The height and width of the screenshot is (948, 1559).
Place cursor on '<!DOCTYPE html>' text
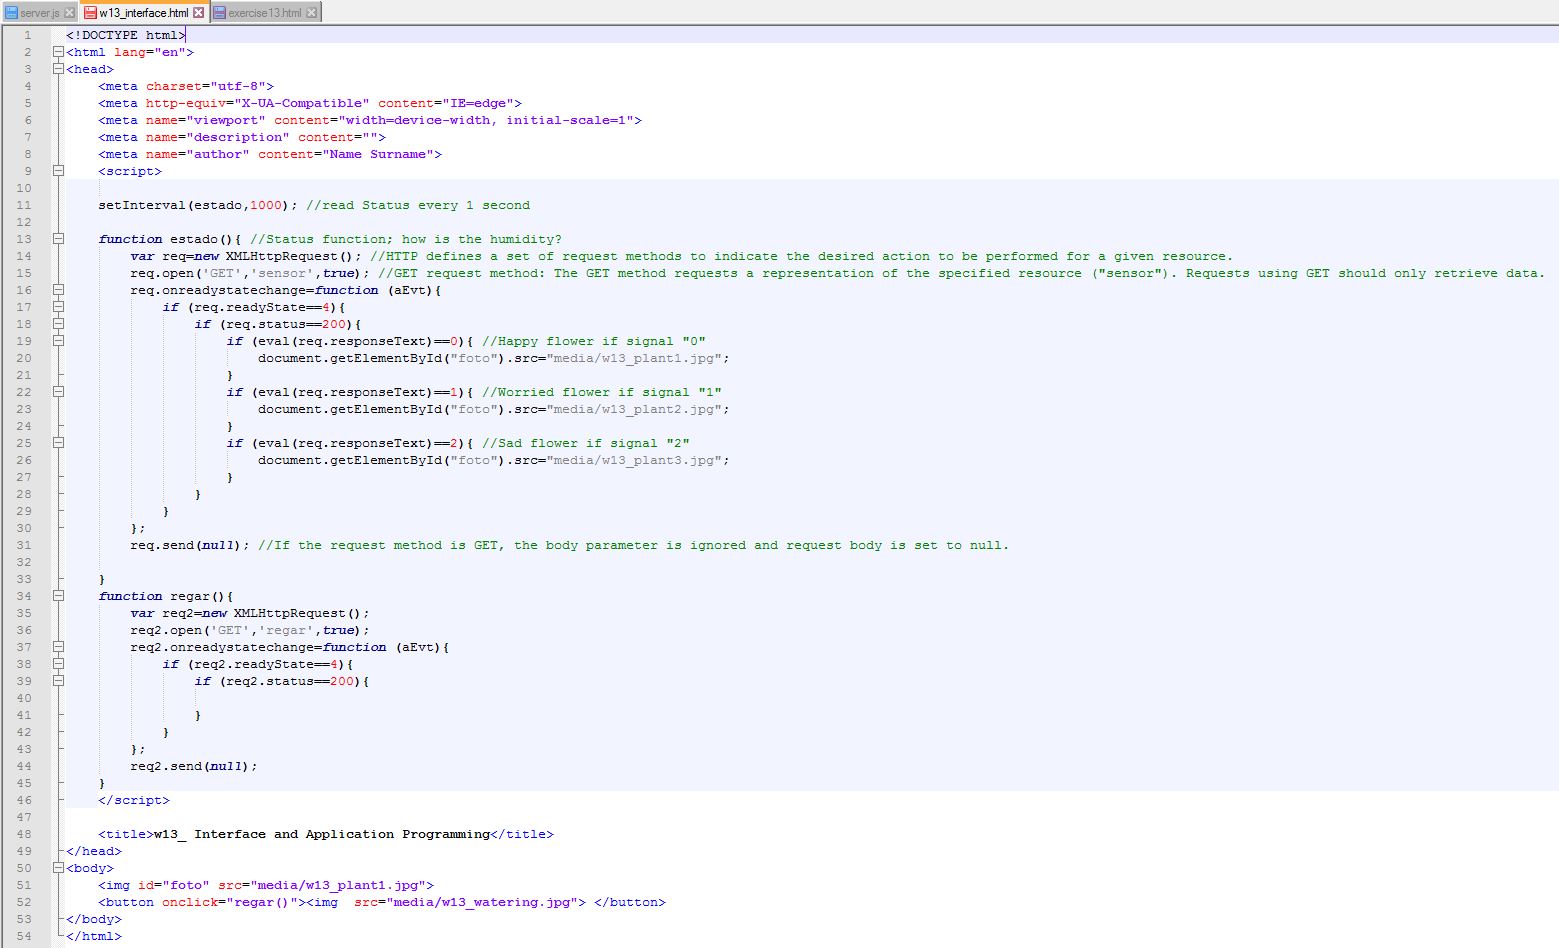(126, 35)
